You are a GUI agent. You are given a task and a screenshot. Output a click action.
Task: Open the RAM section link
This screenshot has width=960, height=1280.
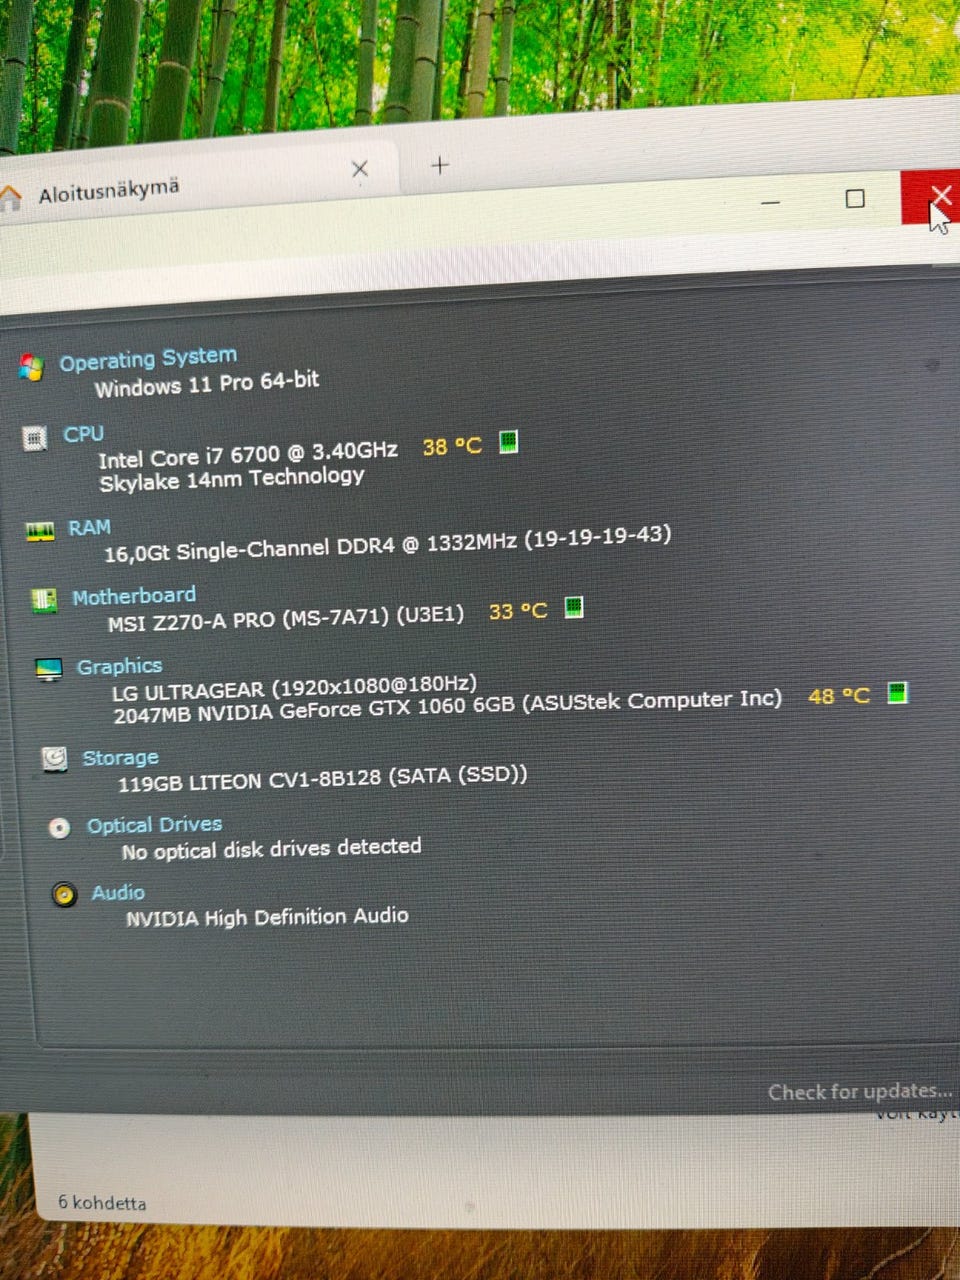click(x=89, y=527)
